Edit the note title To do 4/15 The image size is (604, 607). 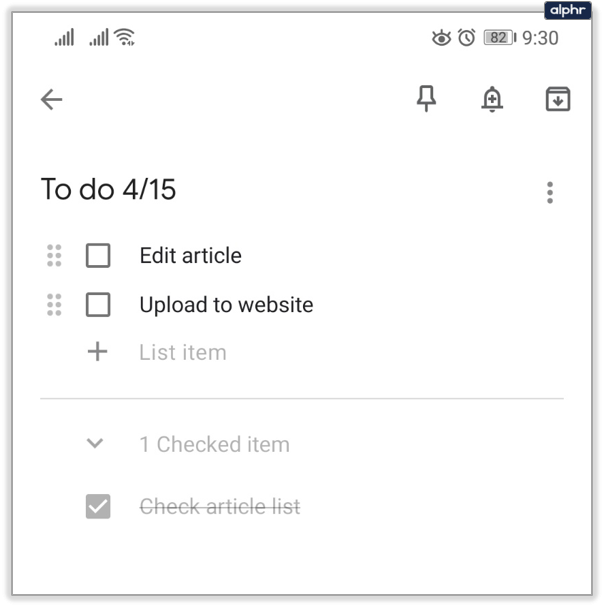point(108,189)
